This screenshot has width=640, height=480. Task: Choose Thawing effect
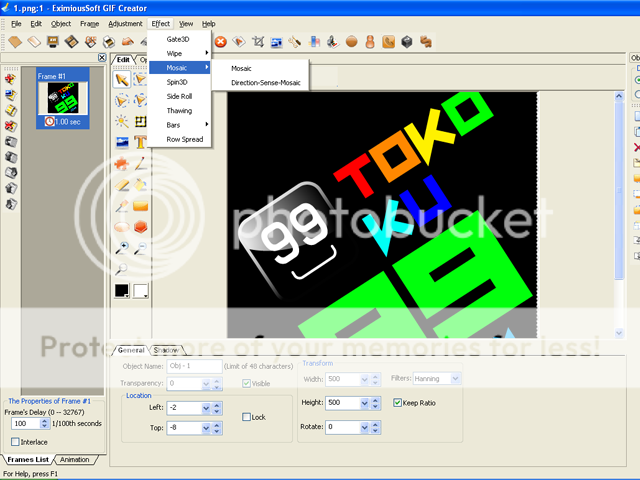click(180, 110)
